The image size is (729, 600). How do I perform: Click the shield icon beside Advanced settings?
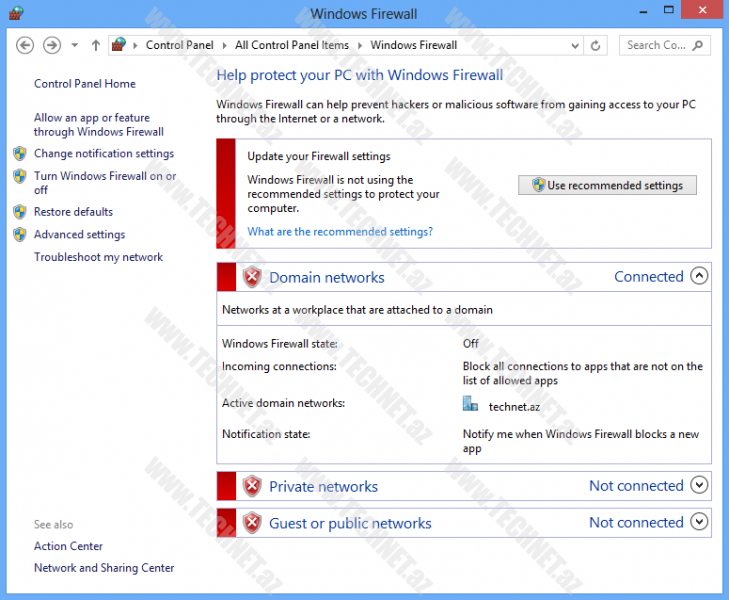(x=20, y=234)
